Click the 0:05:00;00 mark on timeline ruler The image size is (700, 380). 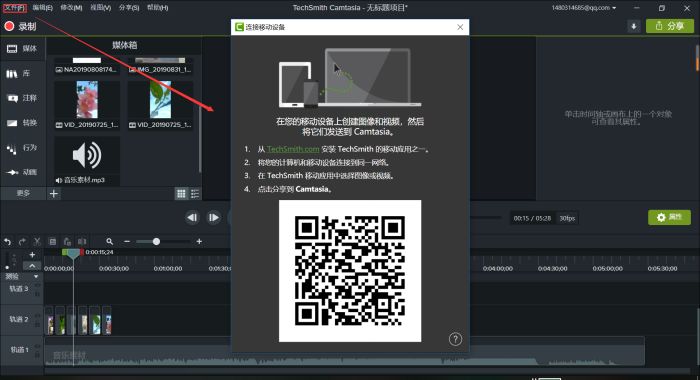click(608, 269)
